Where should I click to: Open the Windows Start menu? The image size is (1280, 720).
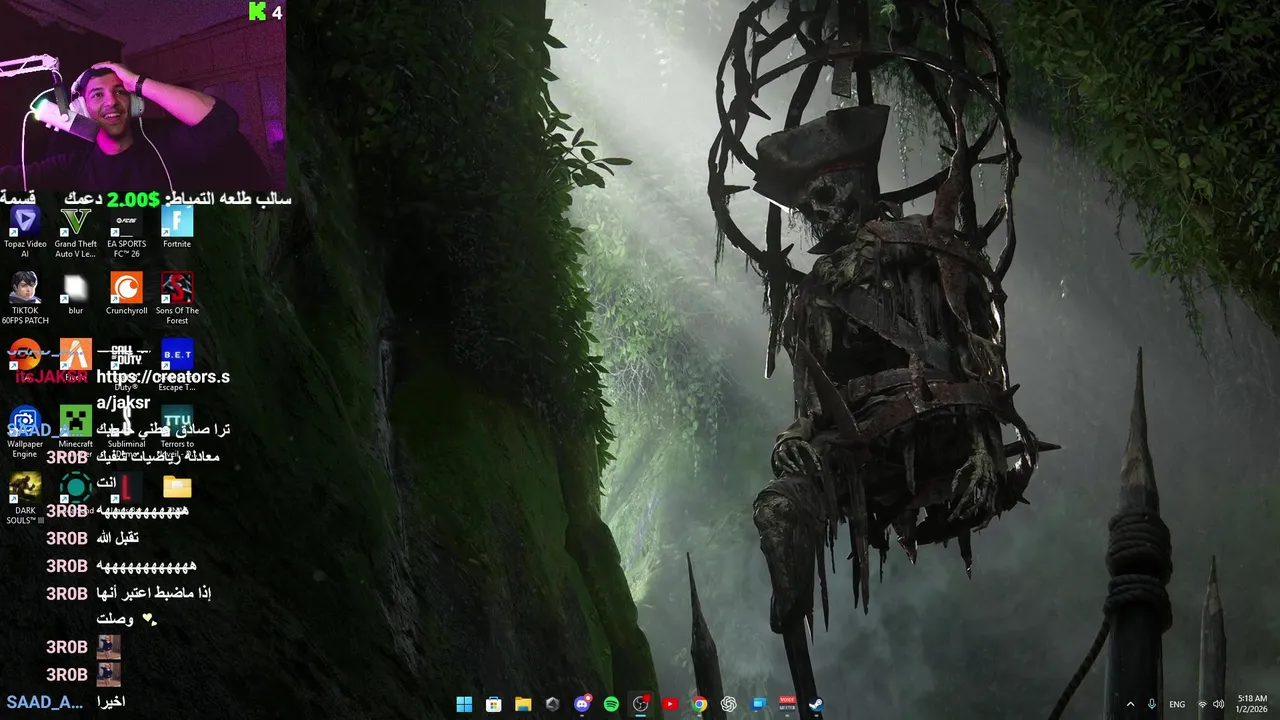click(464, 704)
